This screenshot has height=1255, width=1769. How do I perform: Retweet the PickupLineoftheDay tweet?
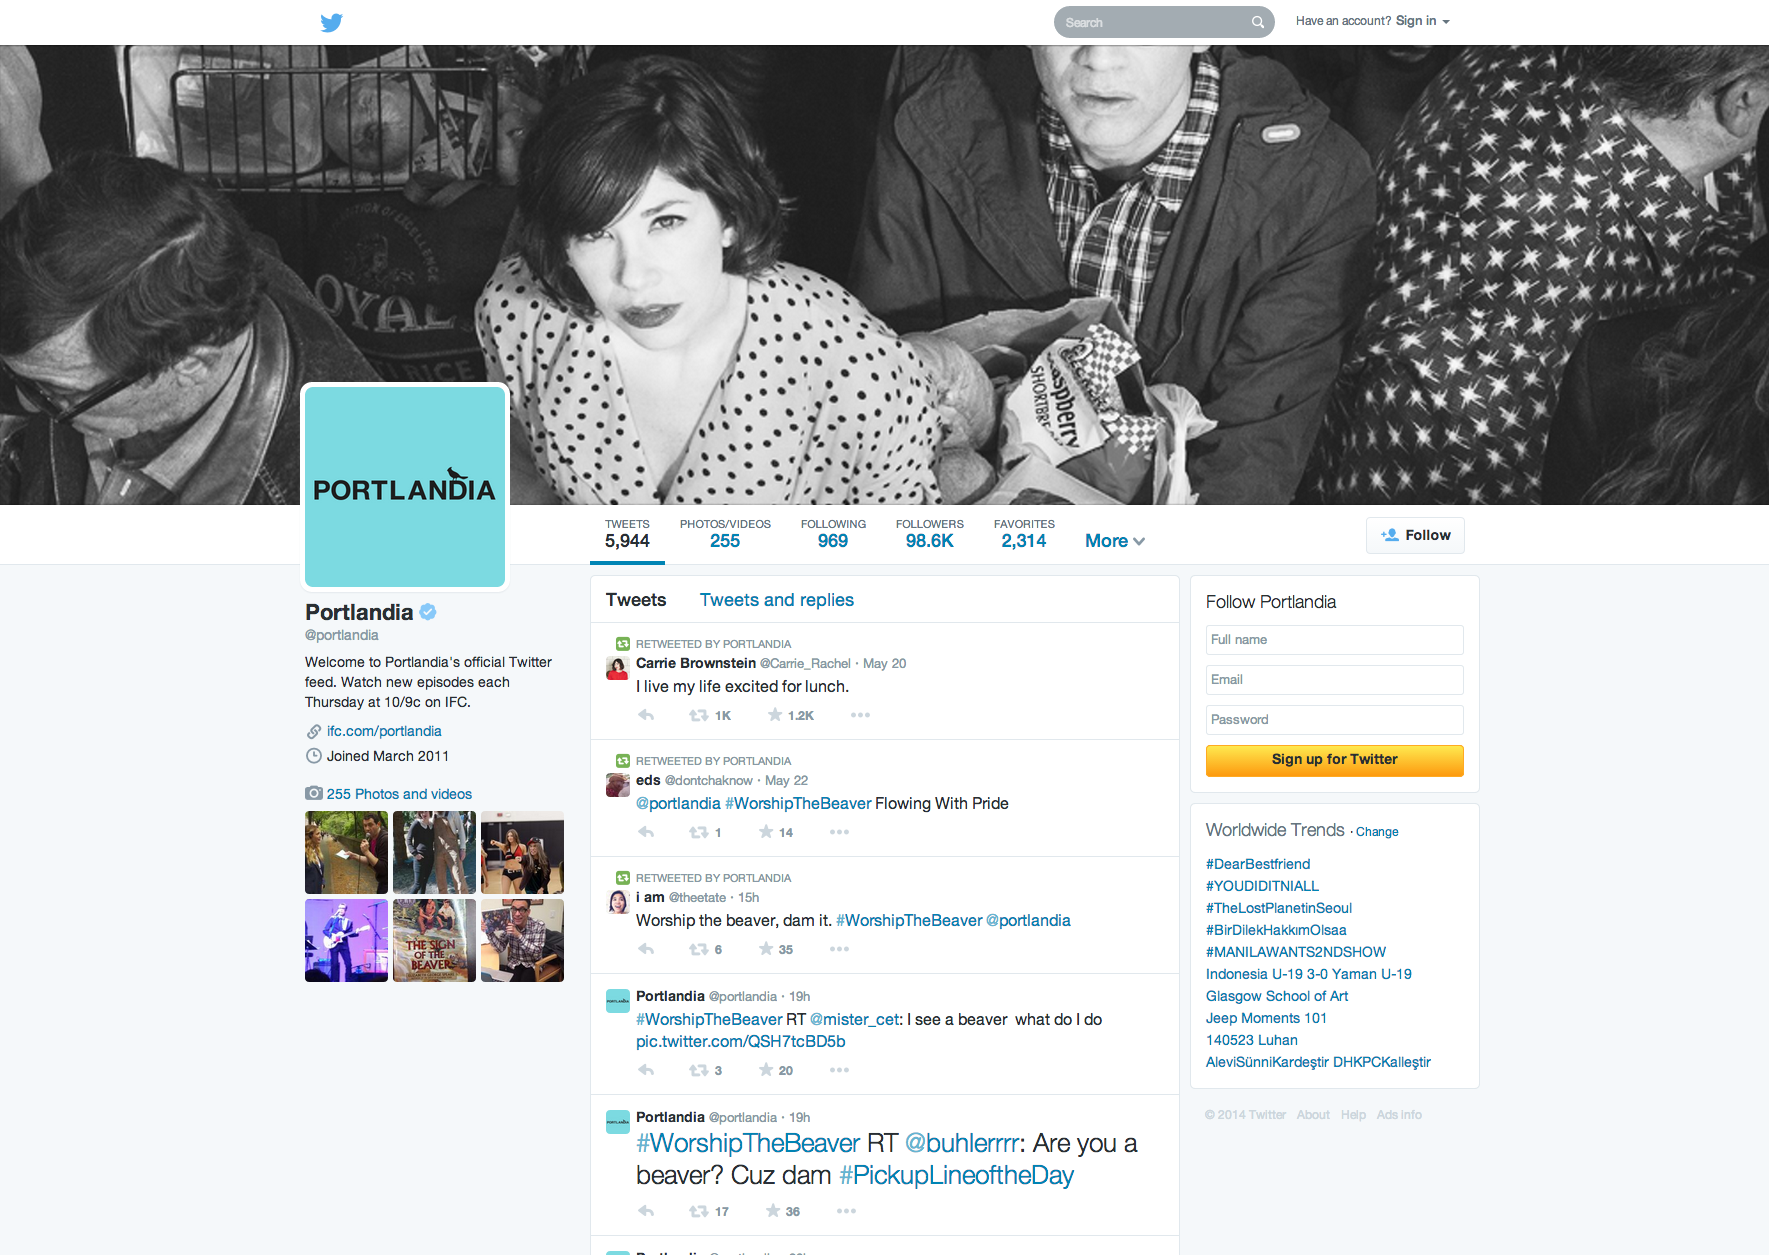point(699,1211)
